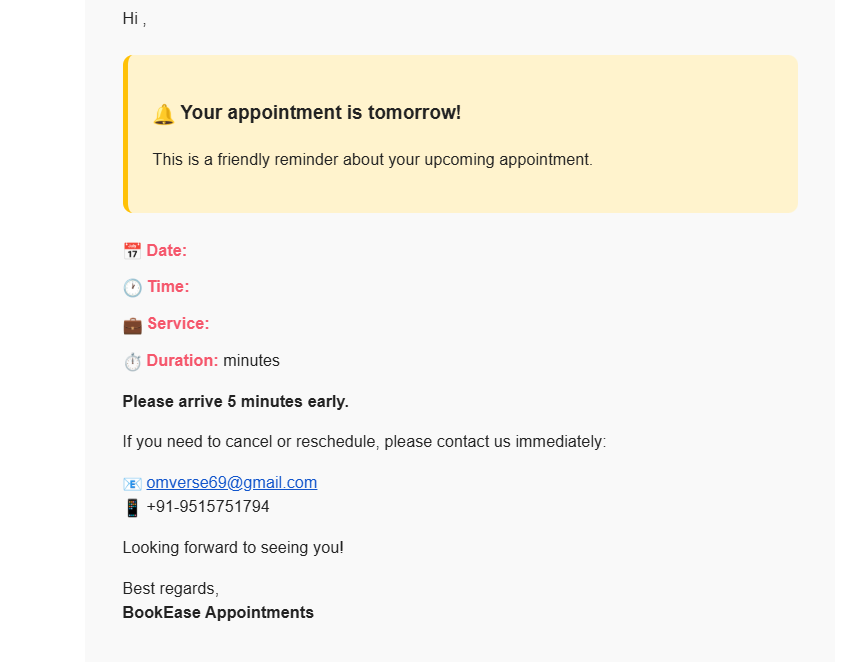The height and width of the screenshot is (662, 865).
Task: Click the "Looking forward to seeing you!" line
Action: coord(233,548)
